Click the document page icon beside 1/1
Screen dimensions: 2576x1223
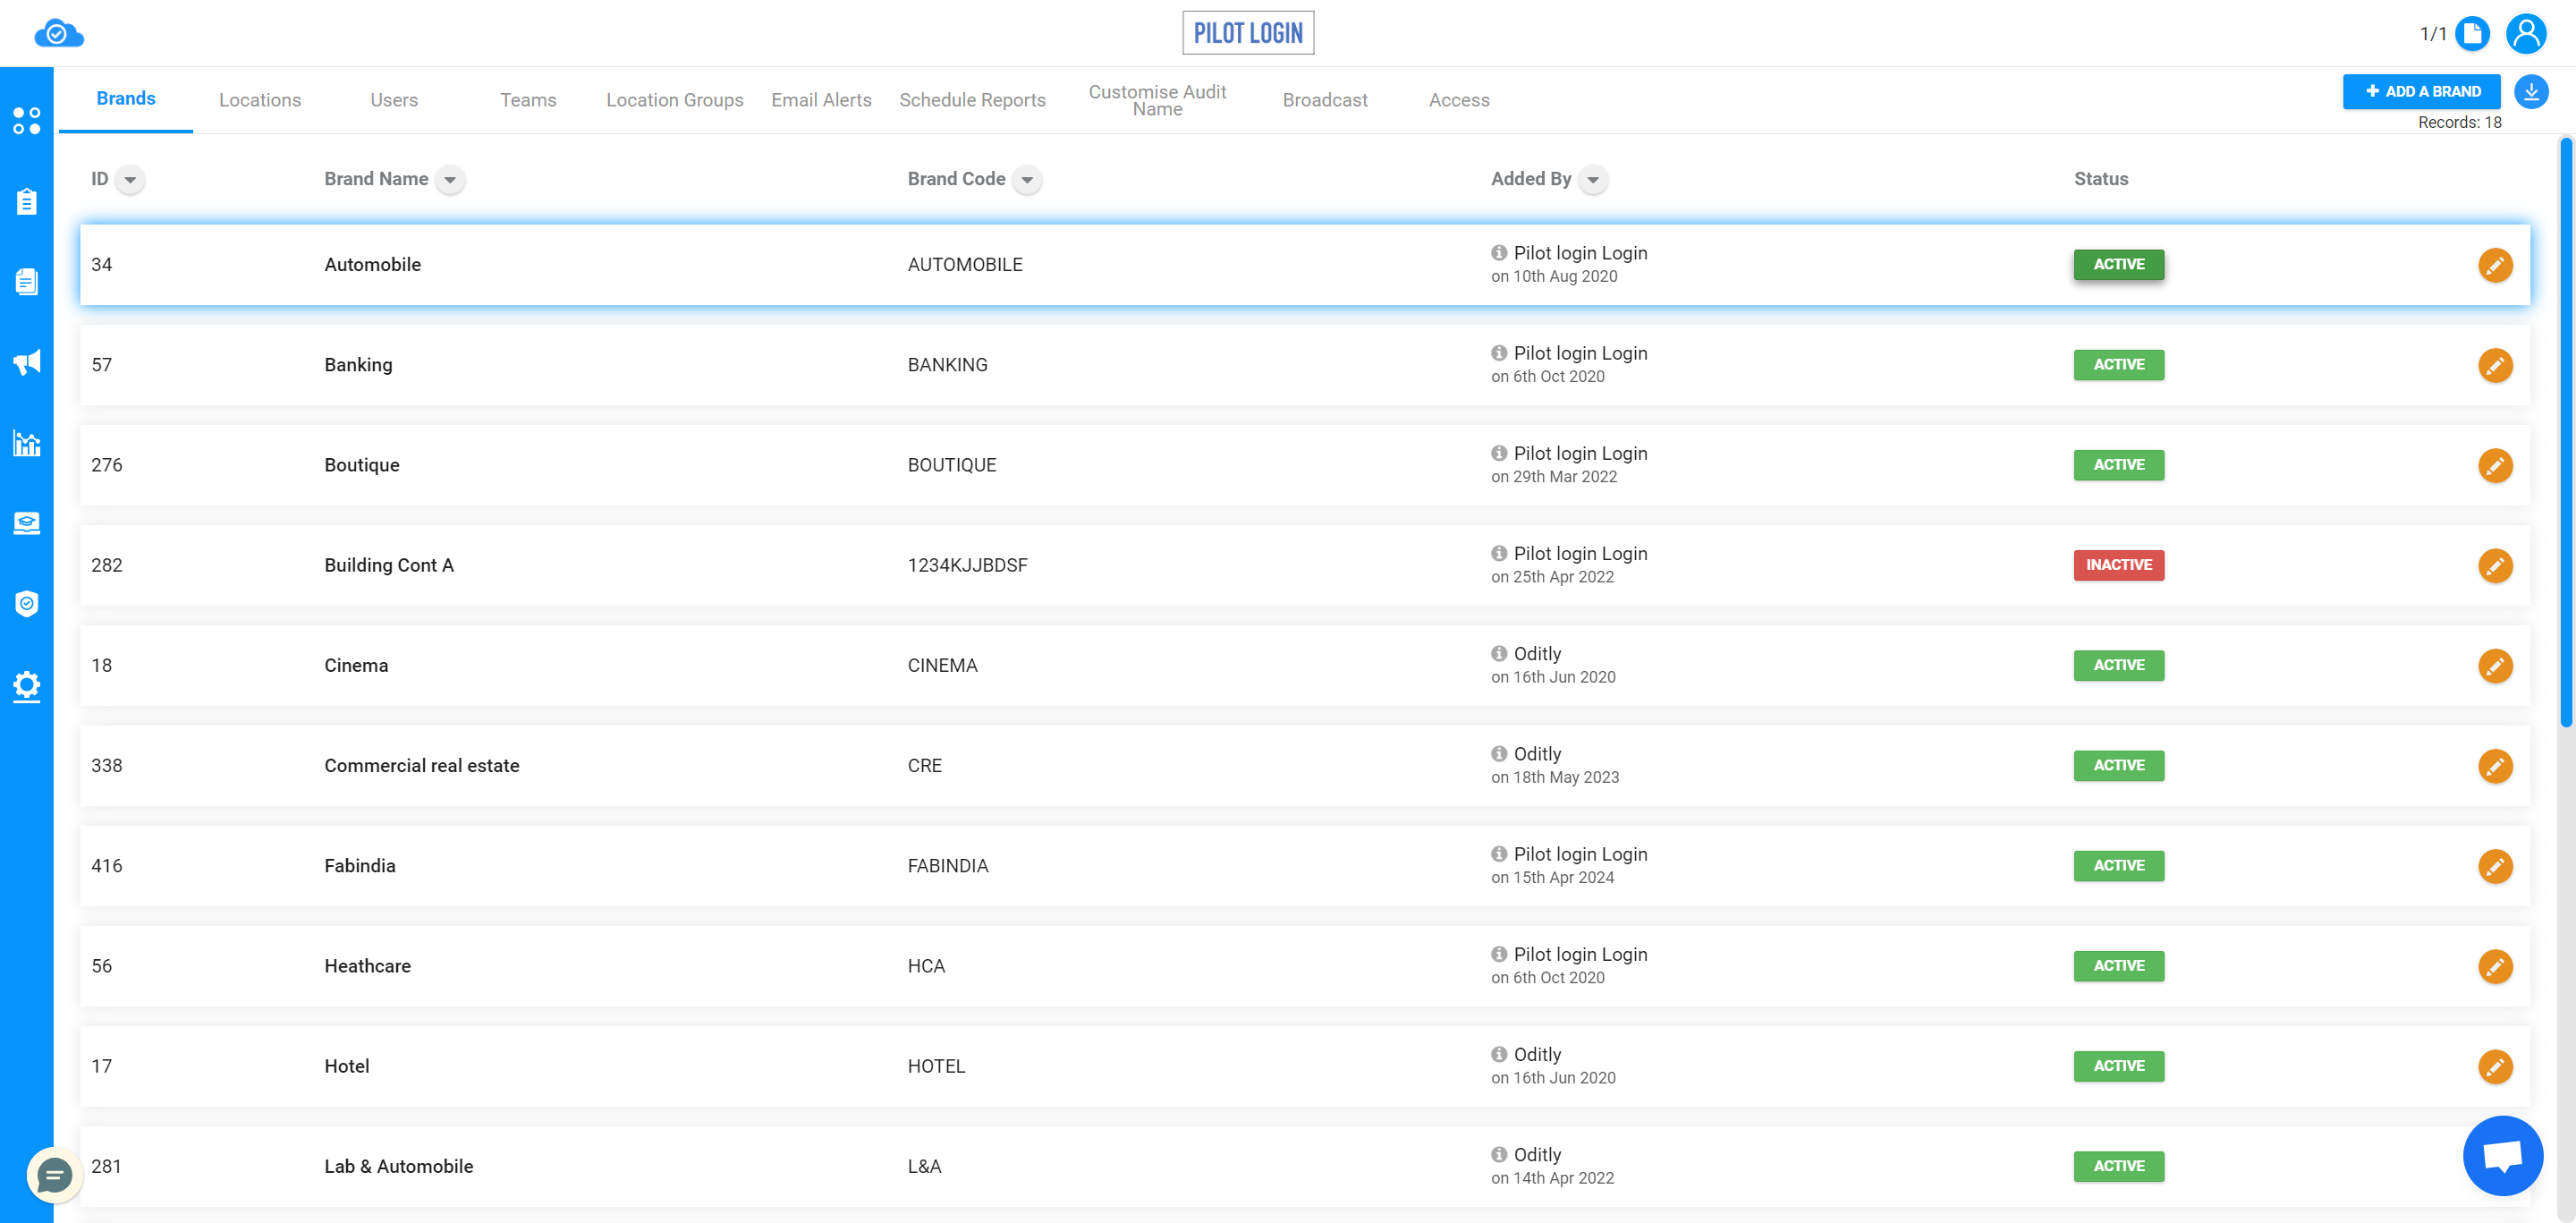tap(2472, 34)
